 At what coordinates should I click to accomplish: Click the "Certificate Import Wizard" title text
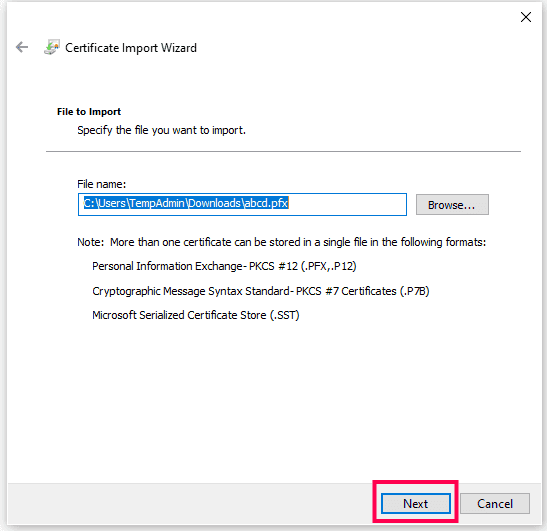[x=131, y=48]
